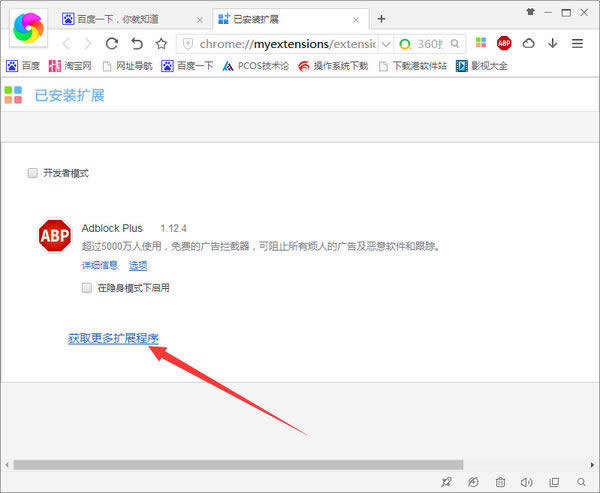
Task: Open the 影视大全 bookmark
Action: tap(481, 66)
